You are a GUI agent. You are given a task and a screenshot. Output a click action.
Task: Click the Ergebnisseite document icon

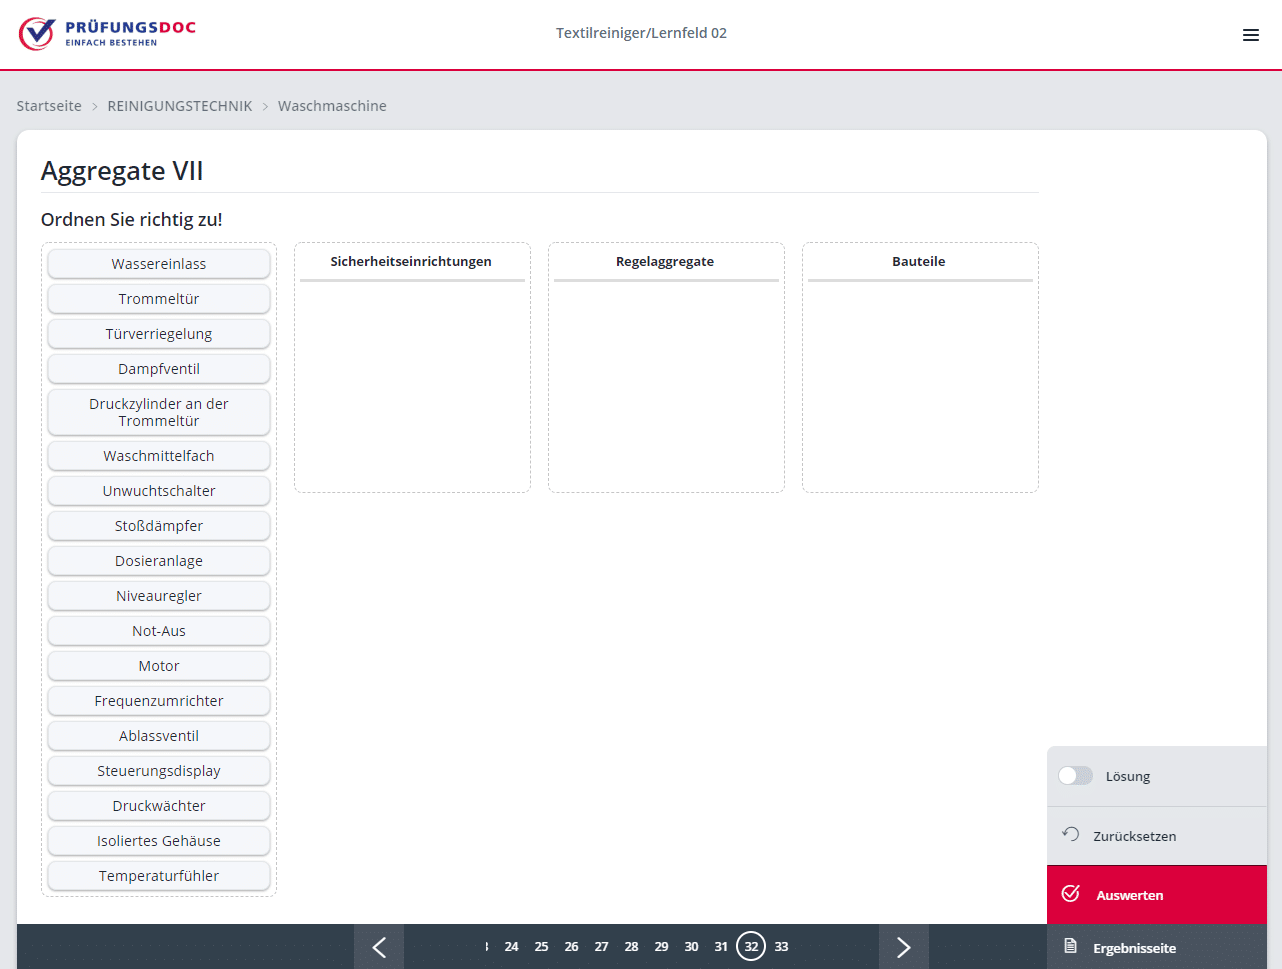tap(1070, 946)
